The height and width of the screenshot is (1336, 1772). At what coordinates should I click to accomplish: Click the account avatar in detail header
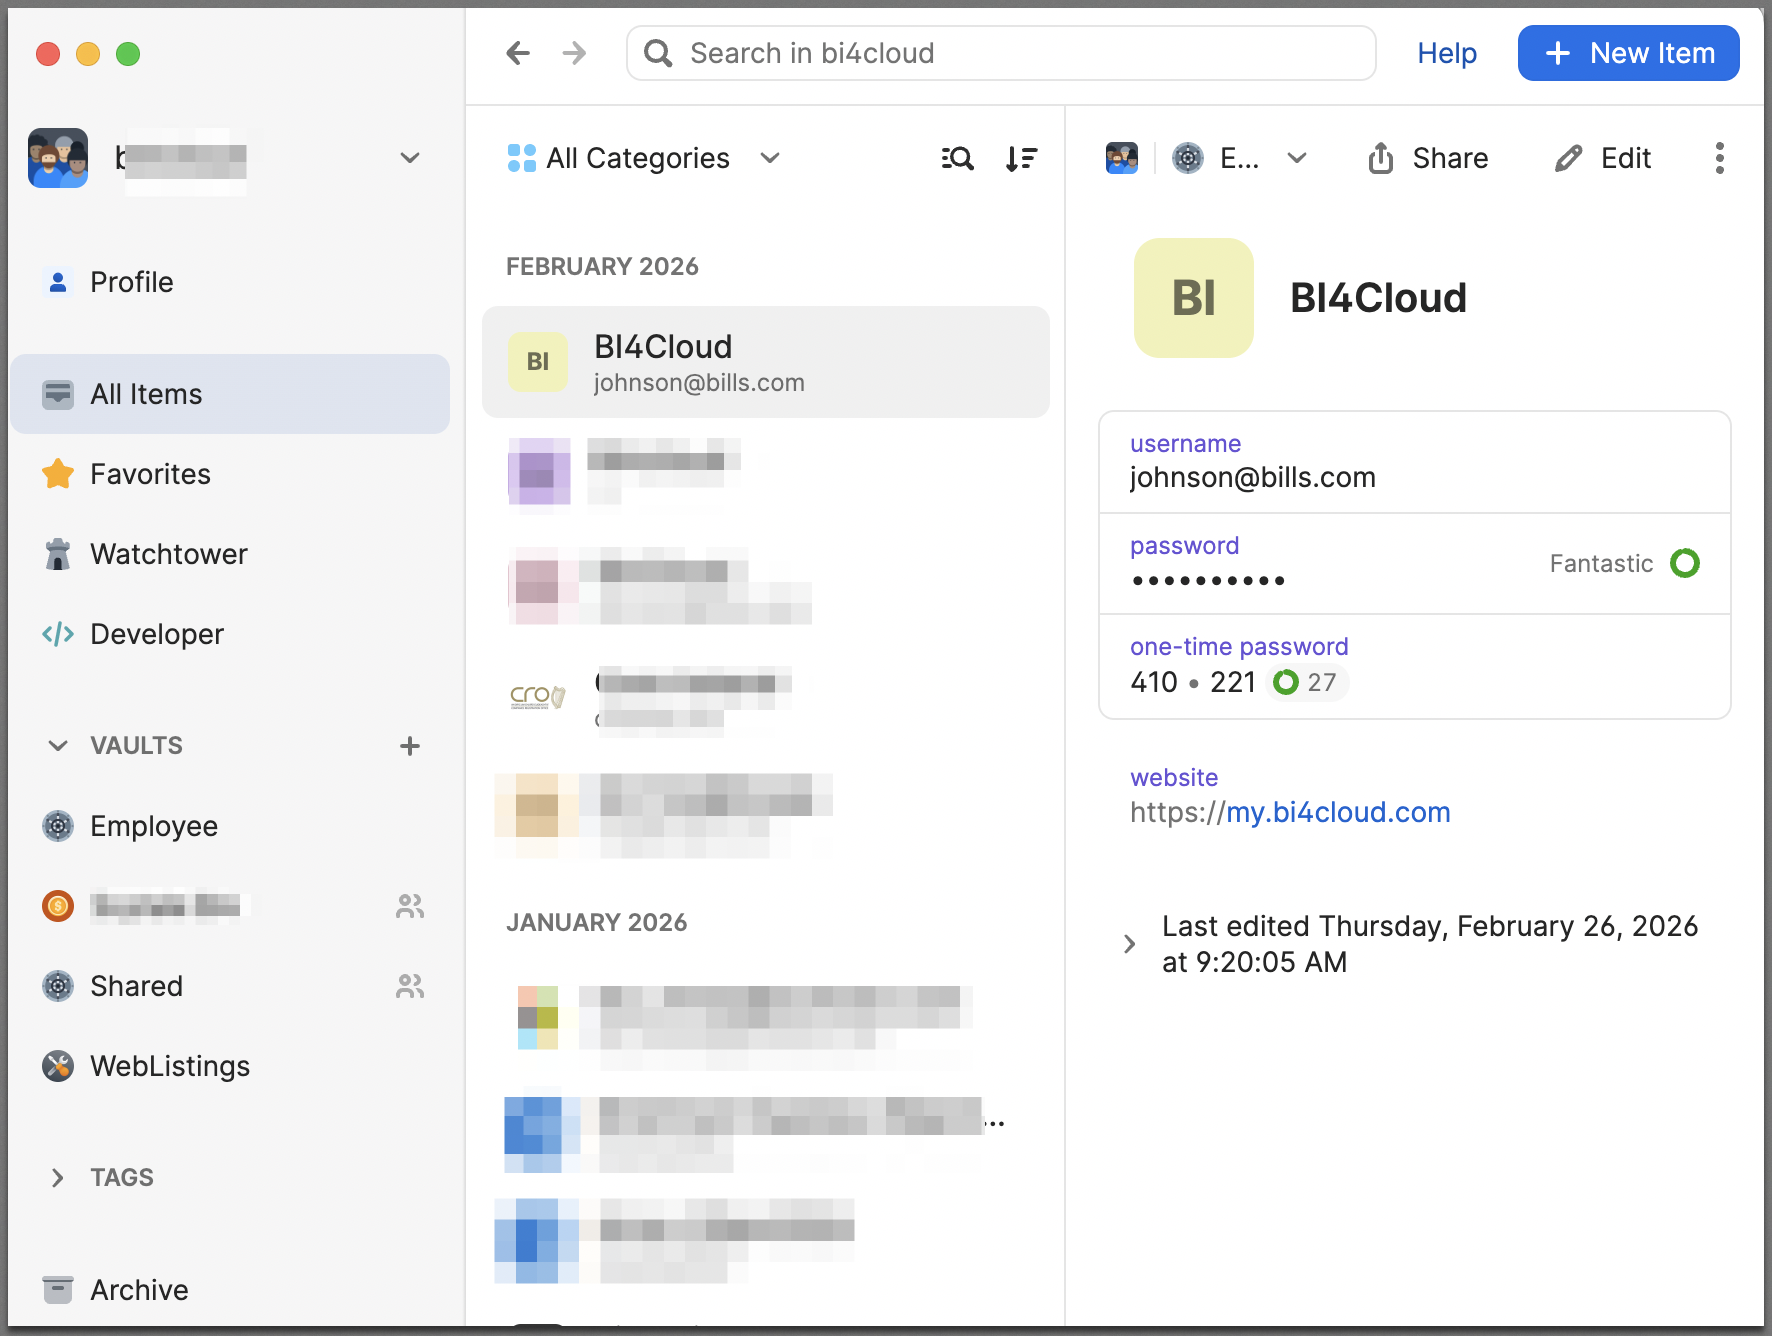pyautogui.click(x=1122, y=158)
